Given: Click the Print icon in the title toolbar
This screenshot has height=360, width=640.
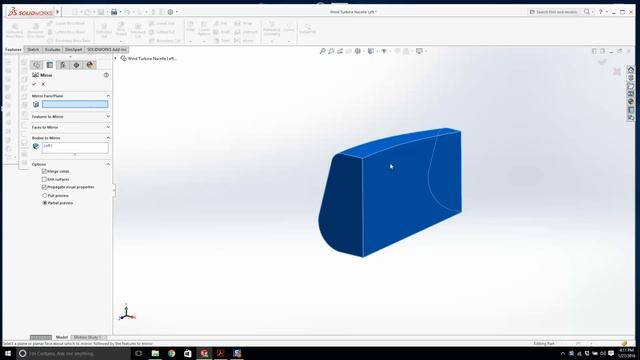Looking at the screenshot, I should tap(114, 12).
